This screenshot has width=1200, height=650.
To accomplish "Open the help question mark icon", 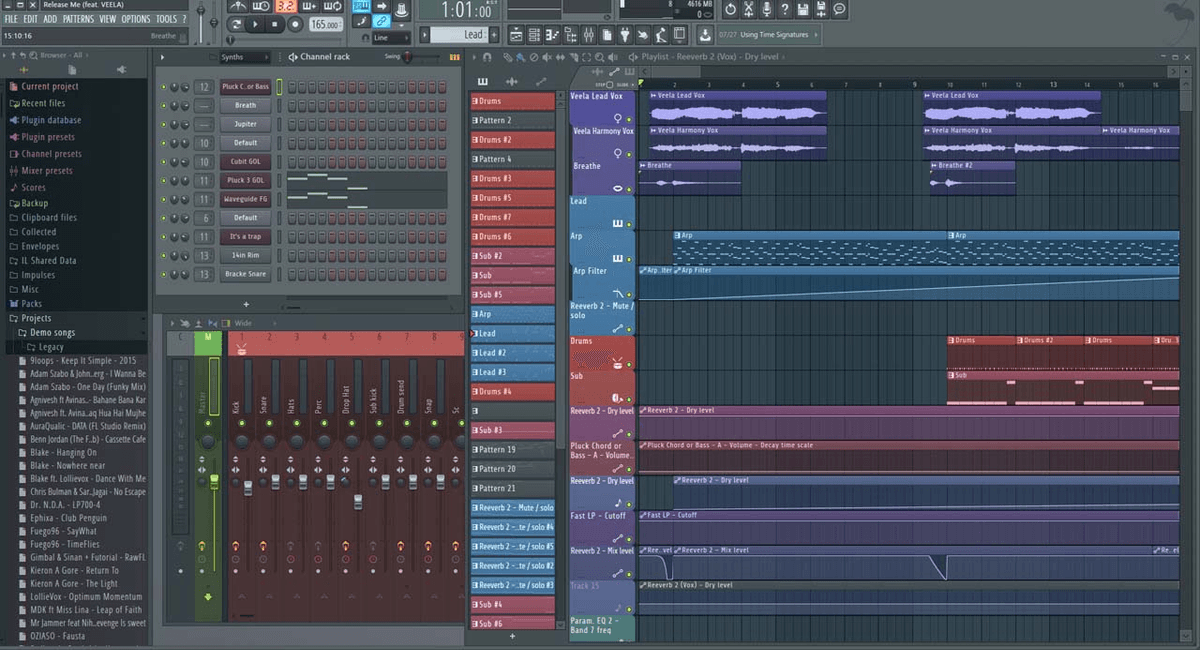I will click(x=786, y=9).
